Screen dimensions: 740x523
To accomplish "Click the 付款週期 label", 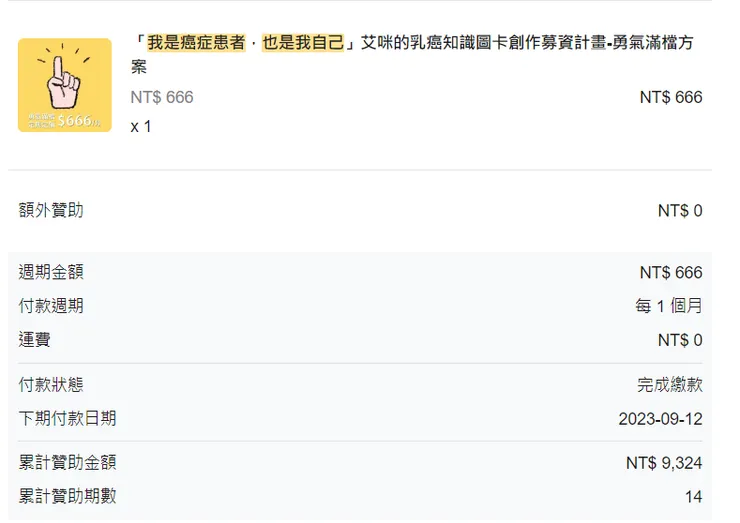I will [51, 306].
